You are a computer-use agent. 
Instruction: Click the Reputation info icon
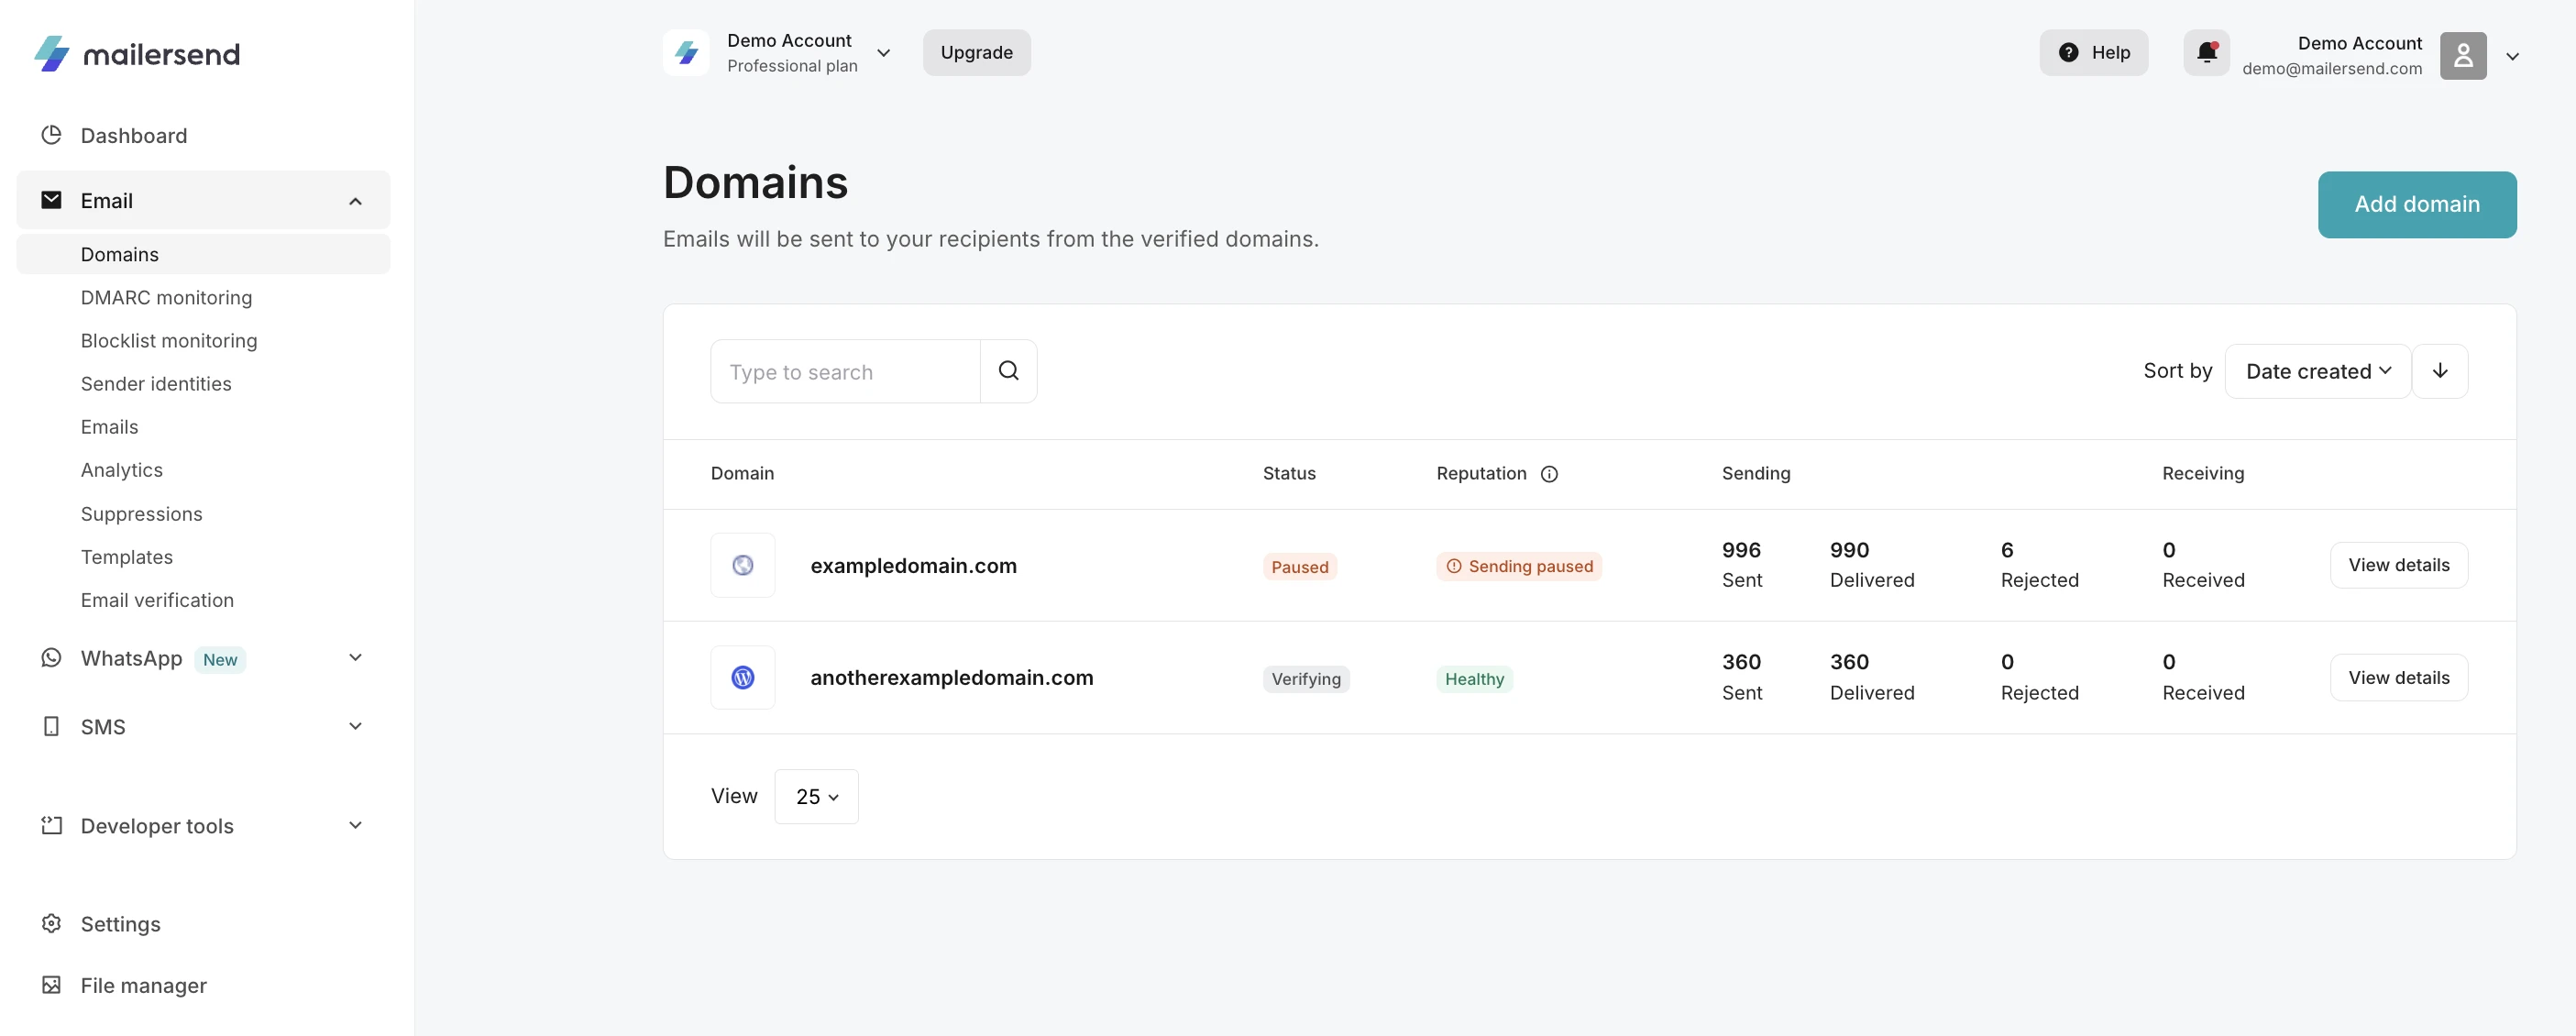point(1549,474)
